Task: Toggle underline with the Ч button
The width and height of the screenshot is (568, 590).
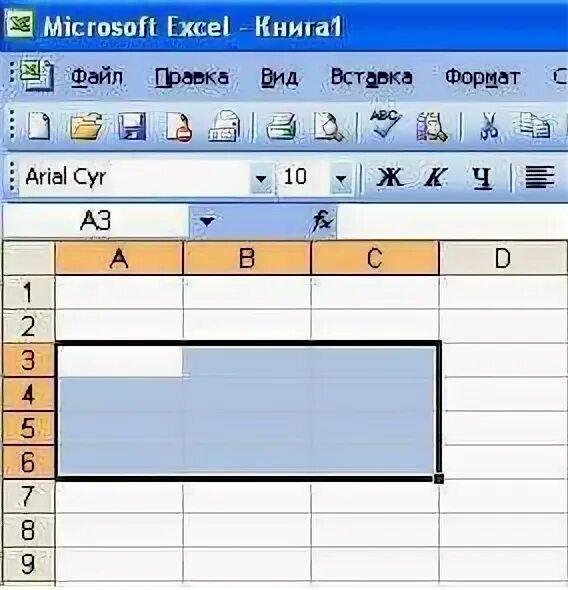Action: 482,178
